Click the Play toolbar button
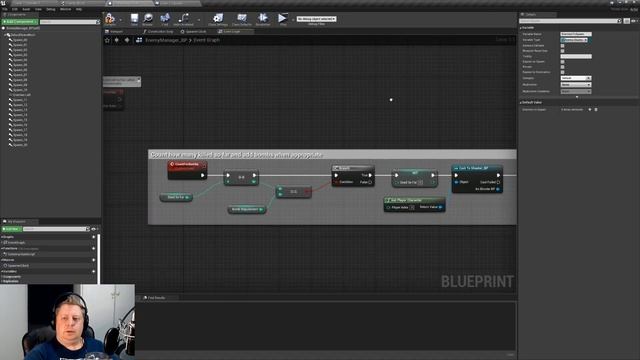This screenshot has height=360, width=640. (282, 19)
